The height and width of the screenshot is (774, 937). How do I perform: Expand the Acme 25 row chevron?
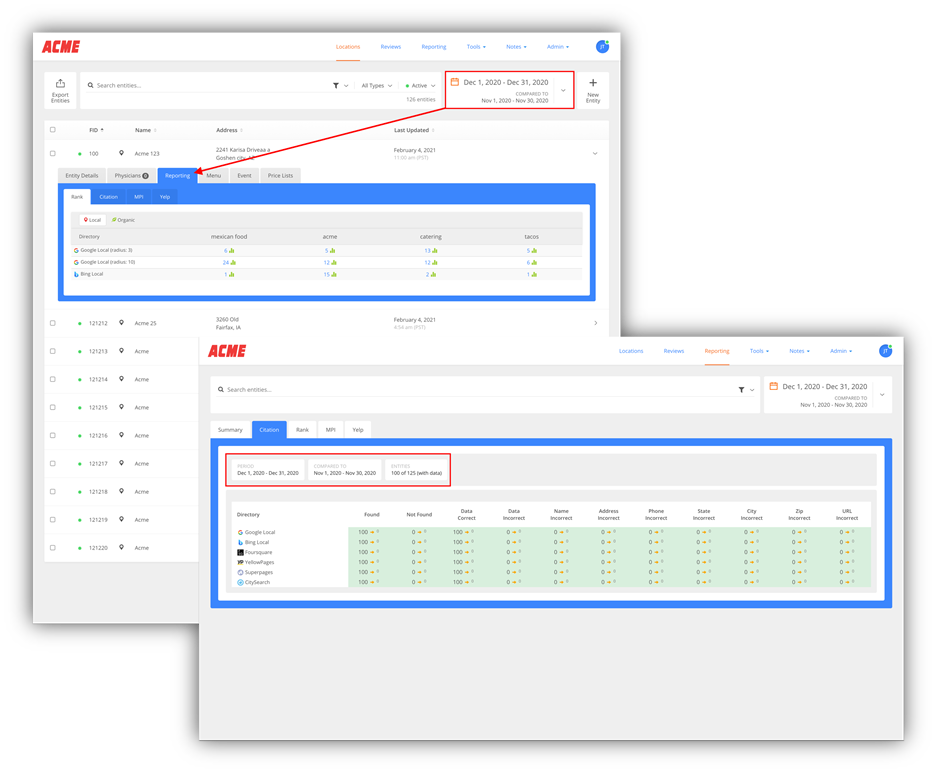tap(596, 323)
